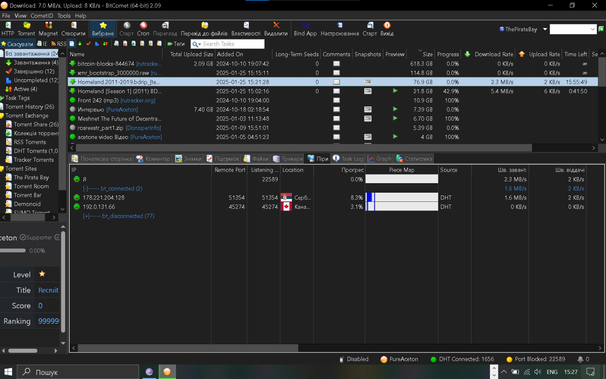Open Настроювання settings
The image size is (606, 379).
(x=339, y=29)
